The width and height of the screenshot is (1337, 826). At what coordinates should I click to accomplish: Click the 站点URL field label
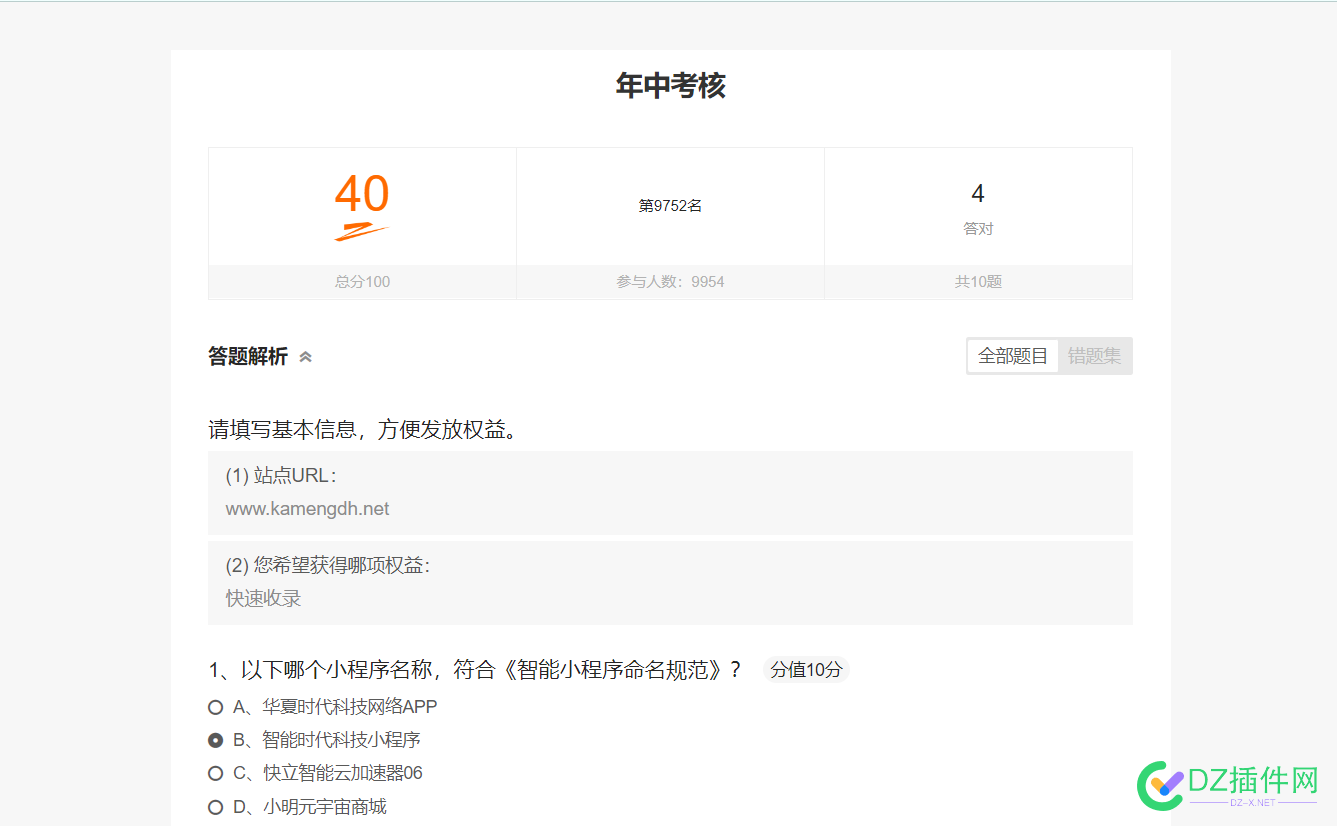point(281,476)
